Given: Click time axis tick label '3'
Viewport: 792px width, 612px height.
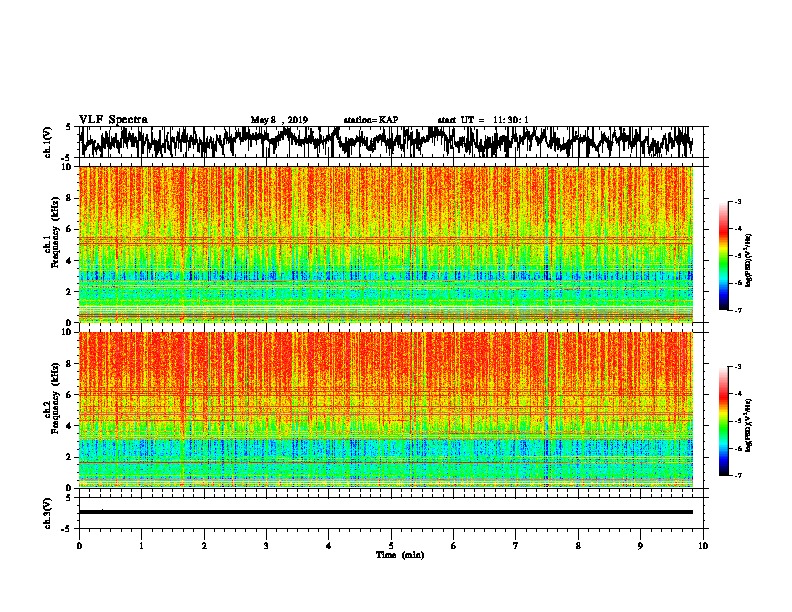Looking at the screenshot, I should [266, 545].
